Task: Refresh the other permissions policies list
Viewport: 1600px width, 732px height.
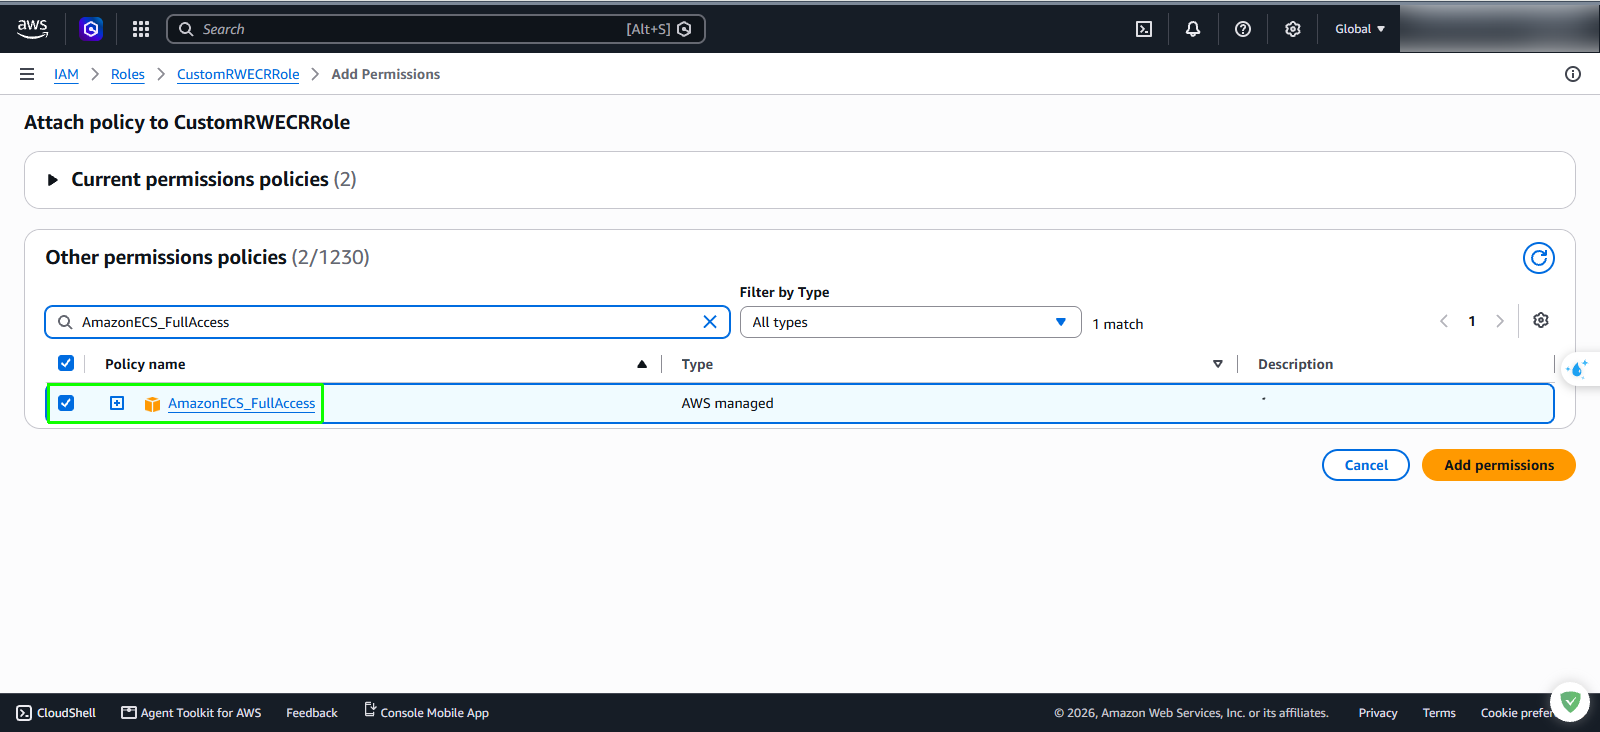Action: click(1539, 258)
